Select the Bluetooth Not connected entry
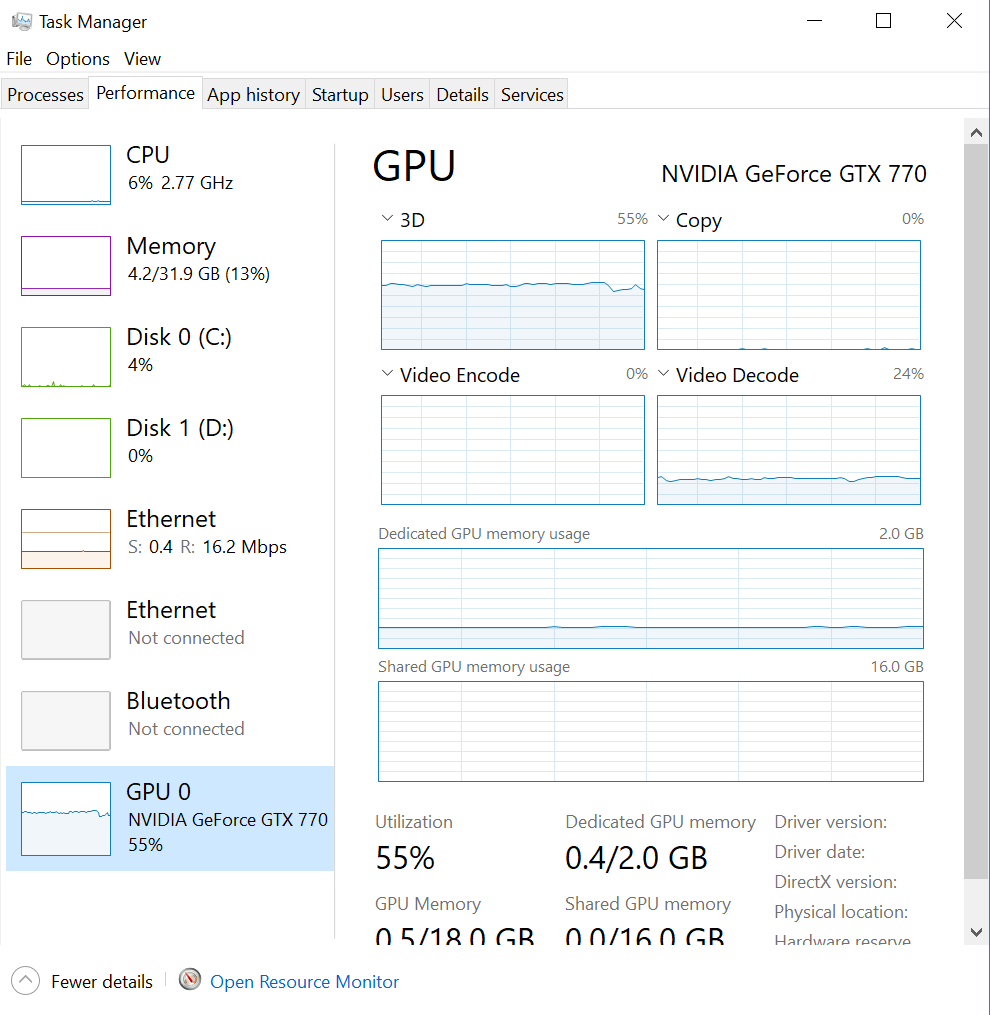 point(170,720)
